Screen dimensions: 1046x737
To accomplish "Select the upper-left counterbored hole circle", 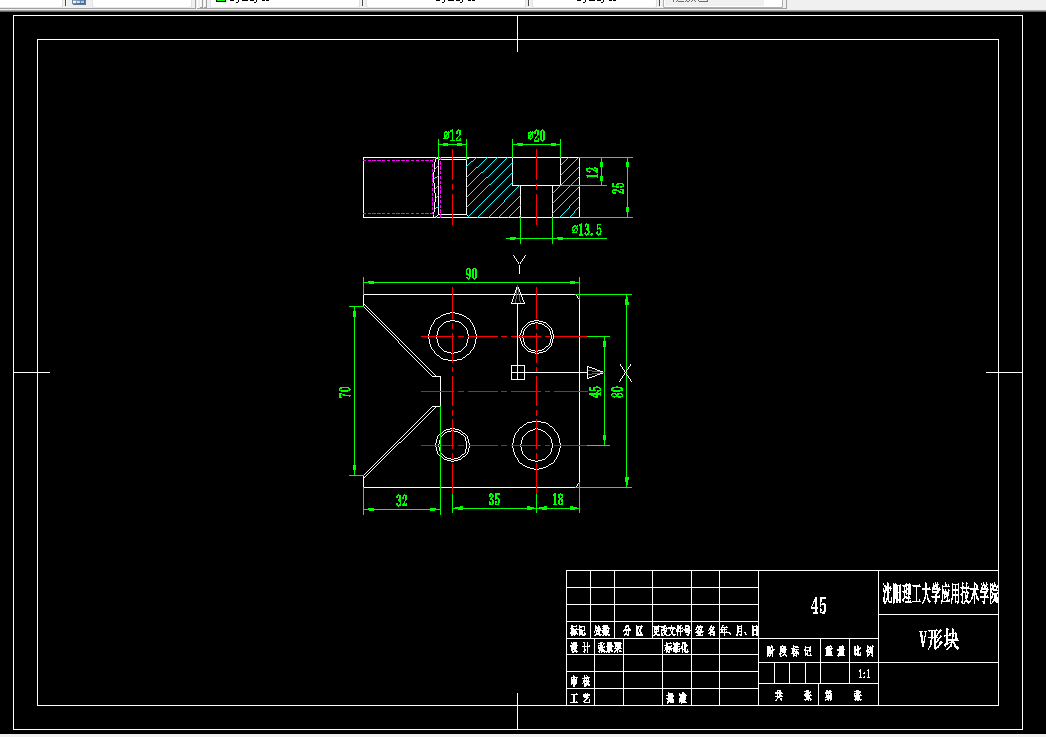I will click(x=452, y=336).
